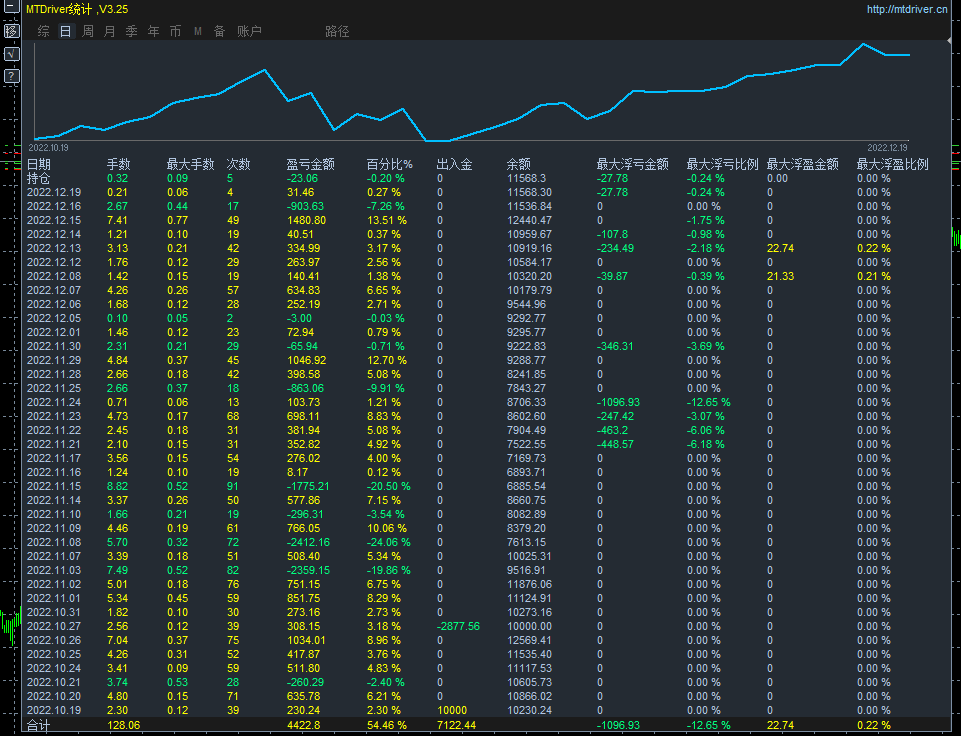Image resolution: width=961 pixels, height=736 pixels.
Task: Switch to the 周 weekly tab
Action: pos(88,31)
